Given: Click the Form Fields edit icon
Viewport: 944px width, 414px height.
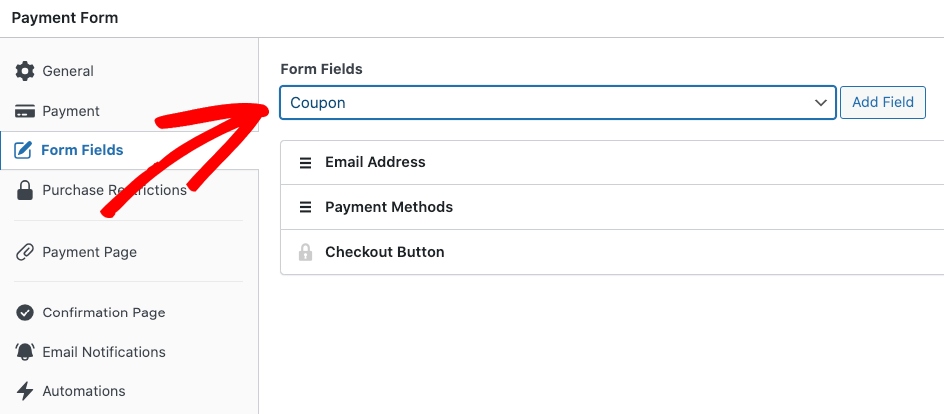Looking at the screenshot, I should tap(23, 151).
